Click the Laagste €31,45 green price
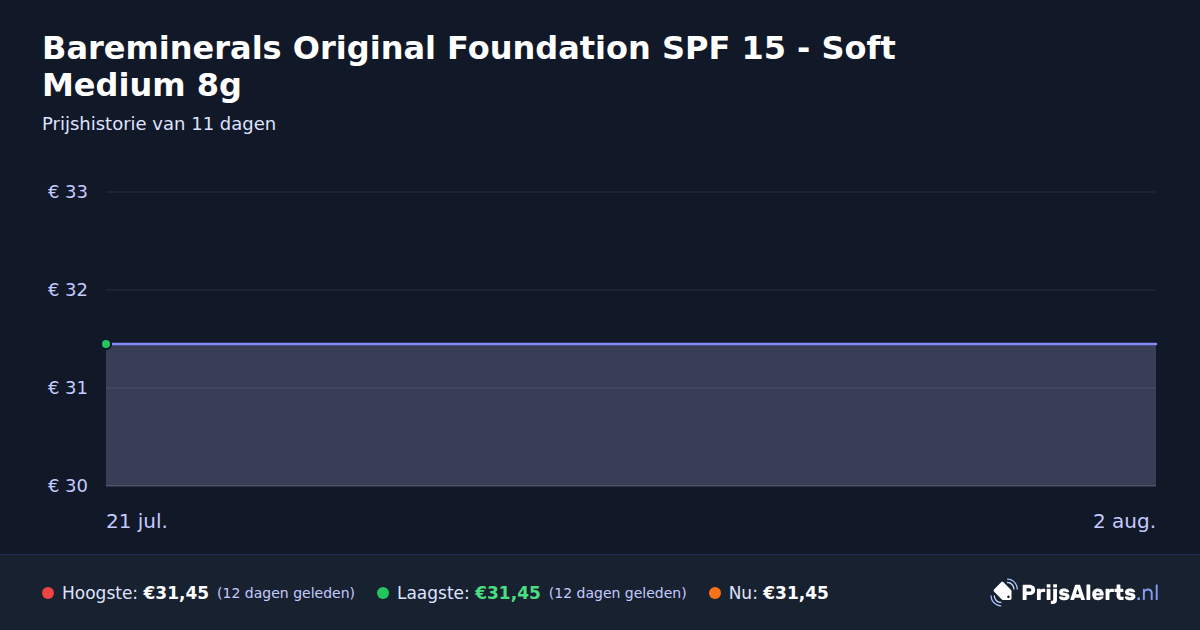The height and width of the screenshot is (630, 1200). click(x=508, y=593)
